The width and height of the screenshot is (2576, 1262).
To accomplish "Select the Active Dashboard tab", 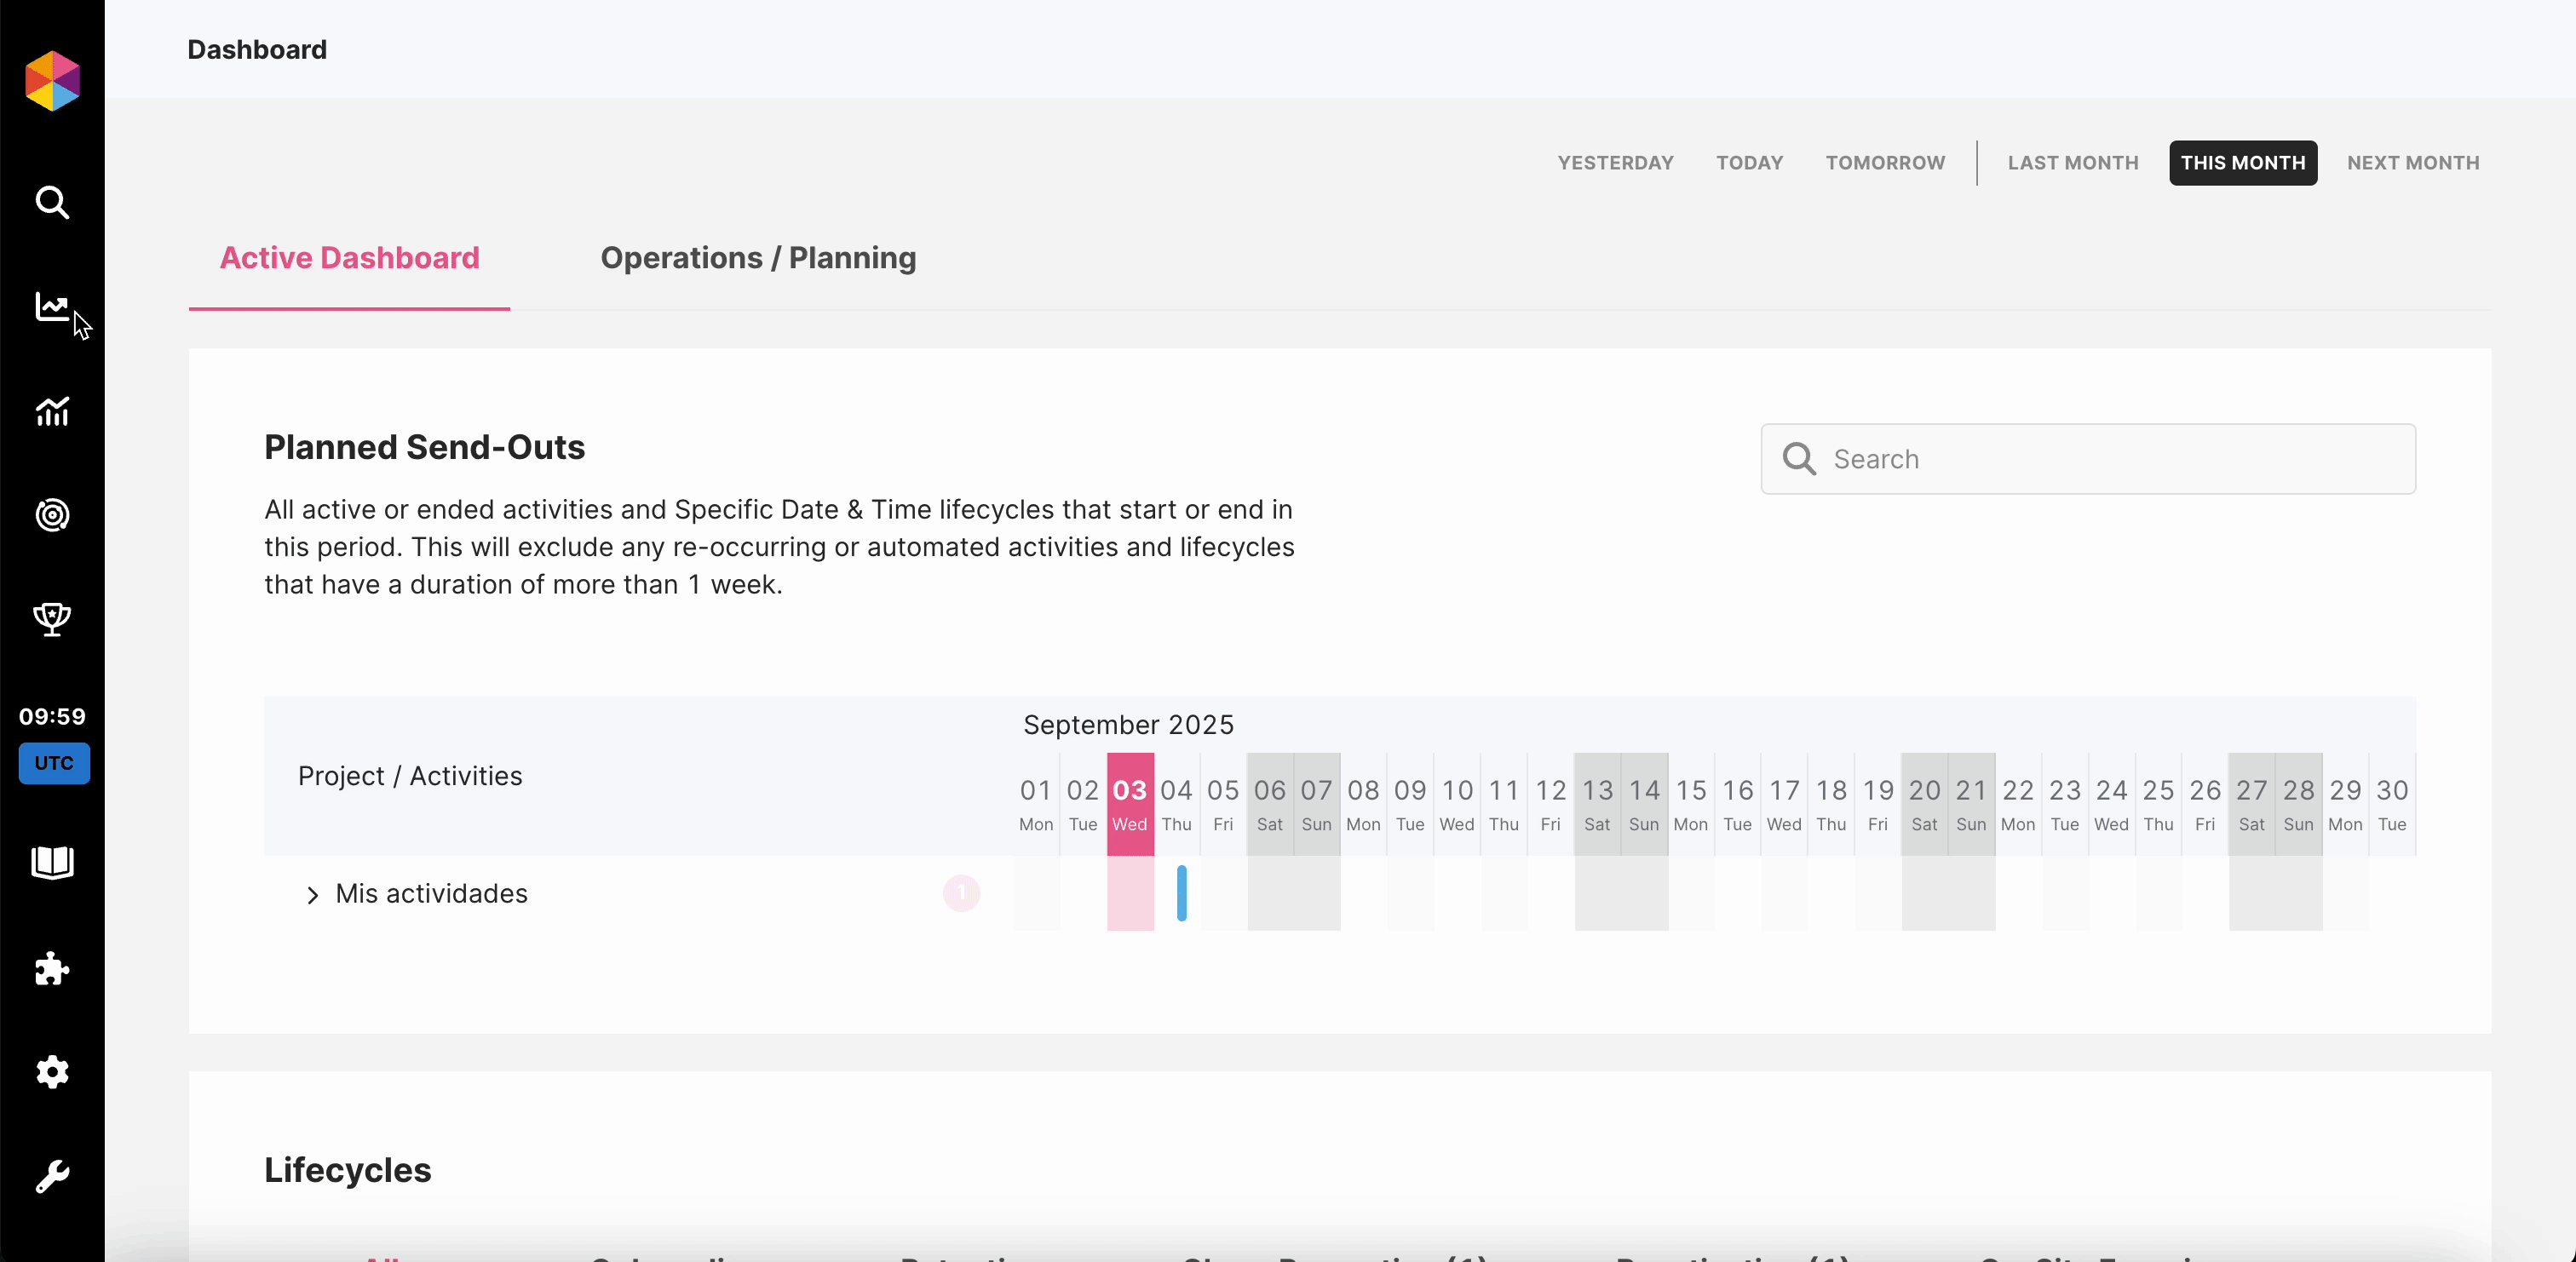I will [x=349, y=258].
